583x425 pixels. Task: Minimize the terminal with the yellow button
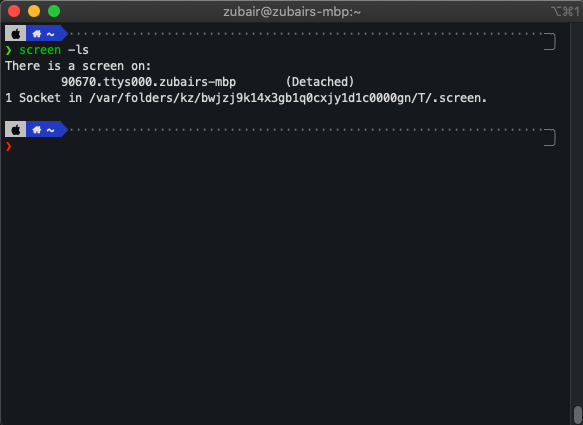pos(34,11)
